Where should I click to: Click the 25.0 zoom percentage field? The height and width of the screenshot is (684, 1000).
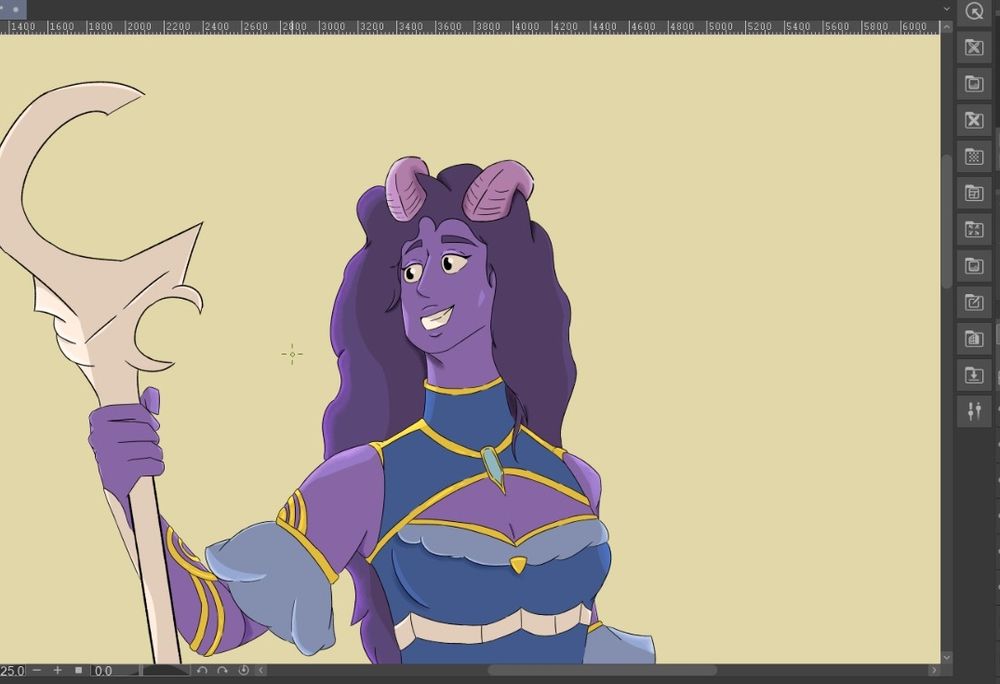point(13,671)
